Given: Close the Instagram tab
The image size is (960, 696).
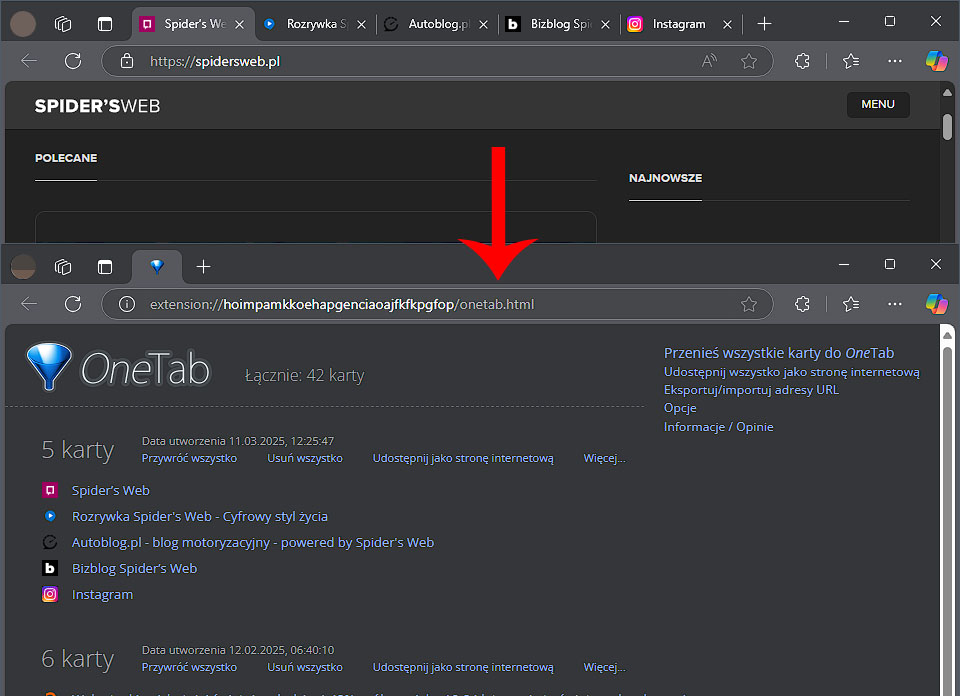Looking at the screenshot, I should (727, 24).
